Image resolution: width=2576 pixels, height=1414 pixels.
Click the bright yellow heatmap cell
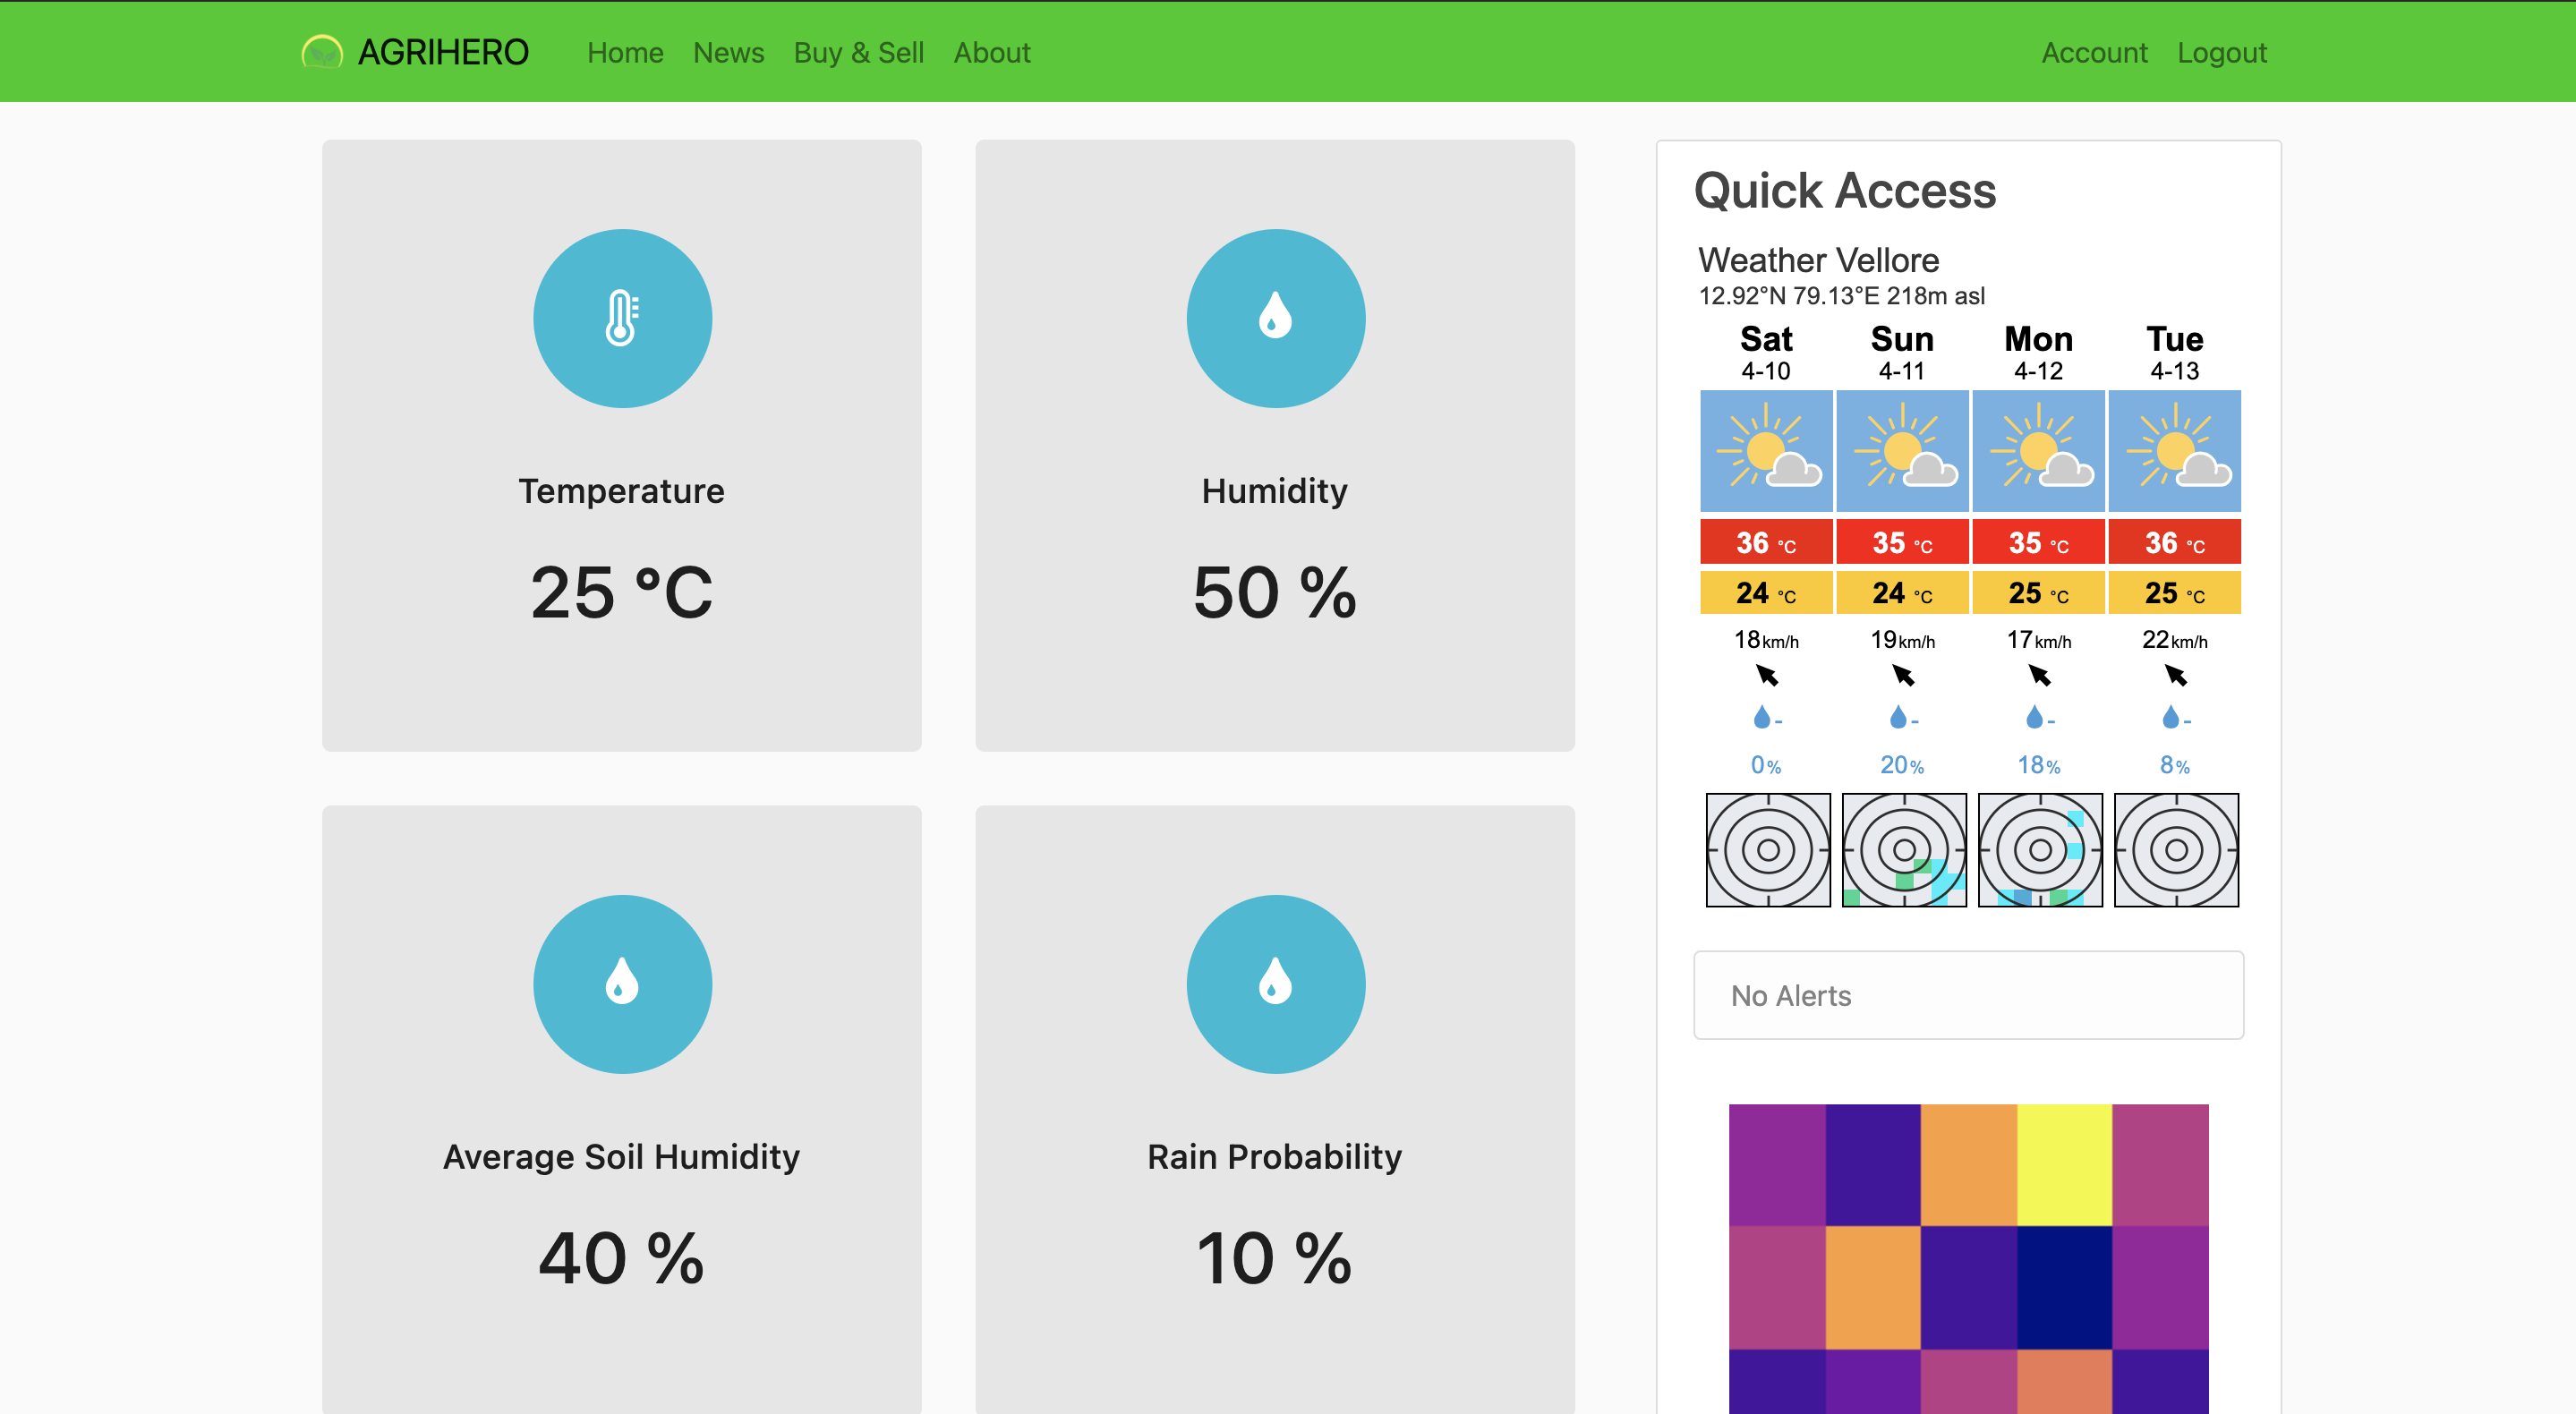pos(2064,1164)
